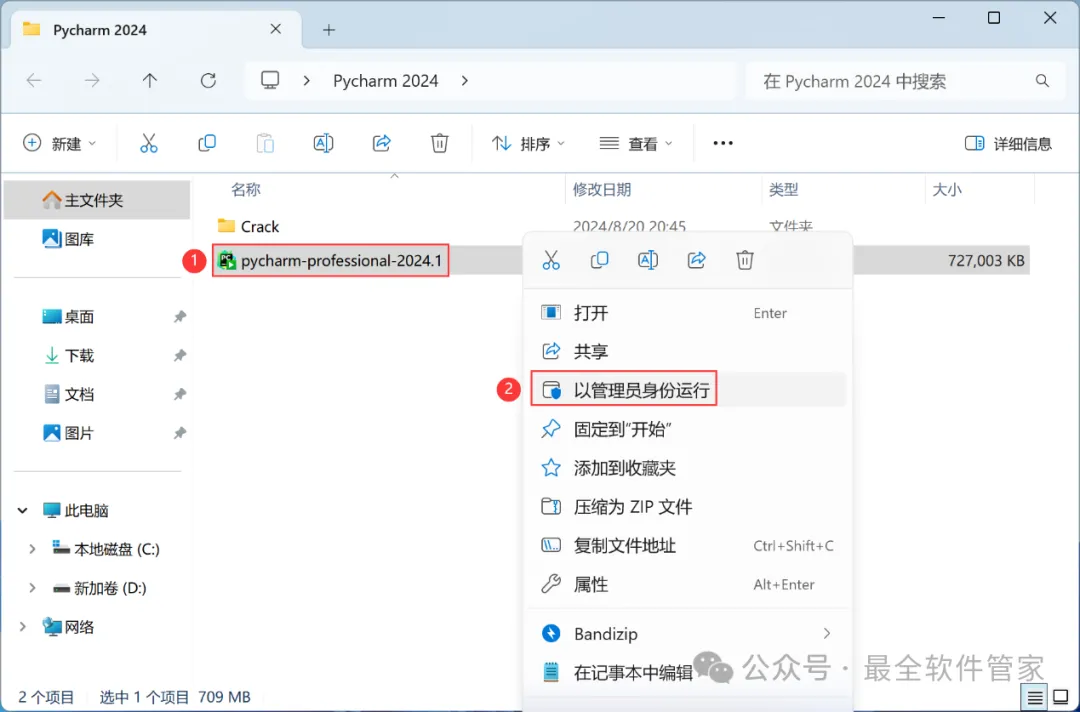Viewport: 1080px width, 712px height.
Task: Click the Cut icon in the context menu
Action: pos(551,260)
